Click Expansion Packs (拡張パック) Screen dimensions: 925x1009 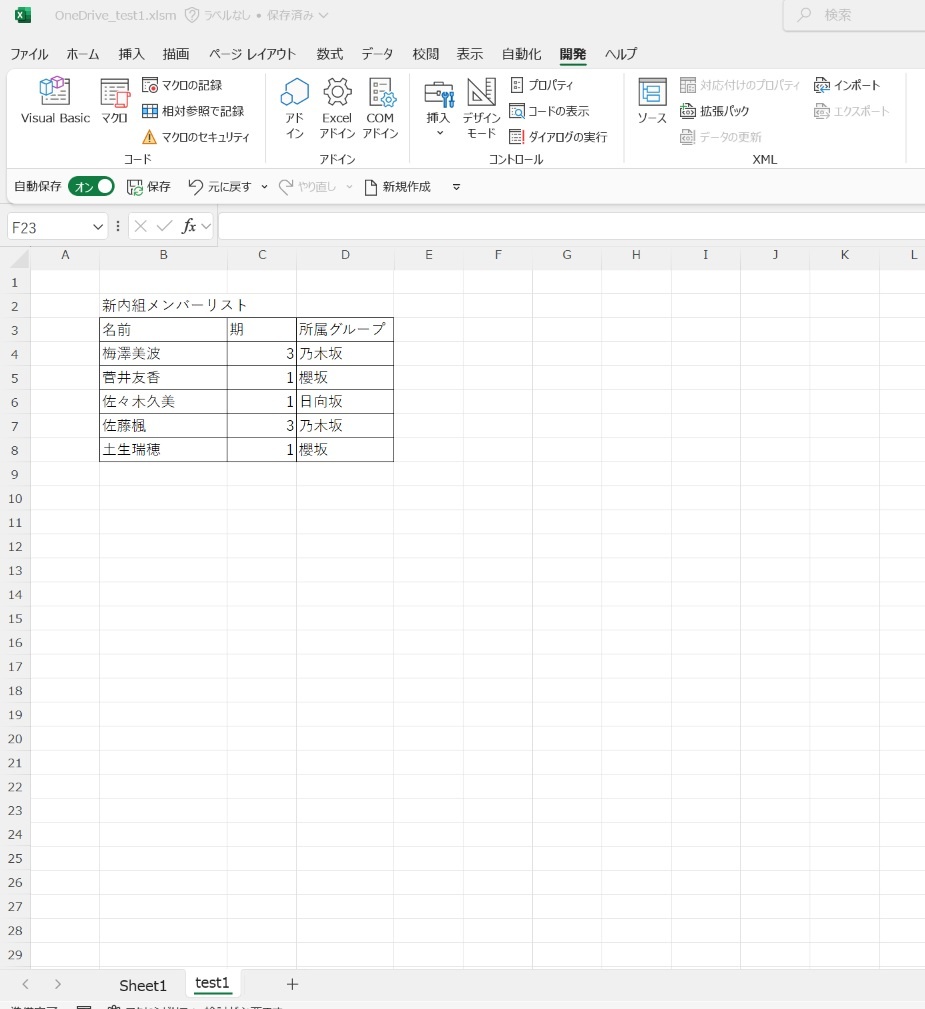tap(715, 111)
